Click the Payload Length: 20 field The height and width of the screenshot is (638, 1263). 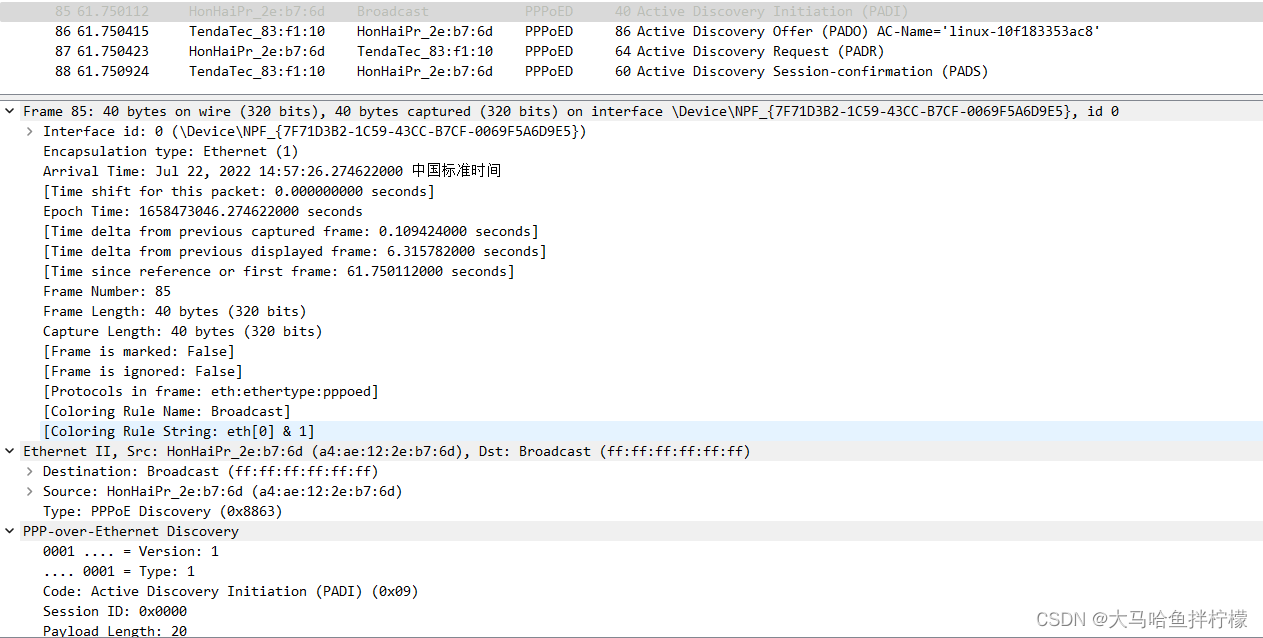tap(114, 631)
